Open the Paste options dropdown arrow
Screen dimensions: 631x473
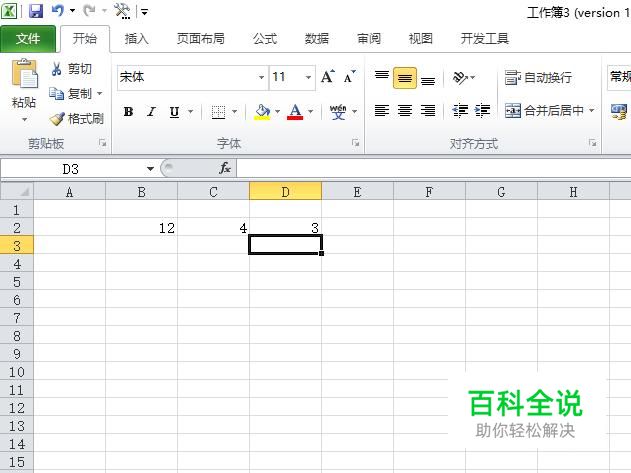tap(24, 120)
